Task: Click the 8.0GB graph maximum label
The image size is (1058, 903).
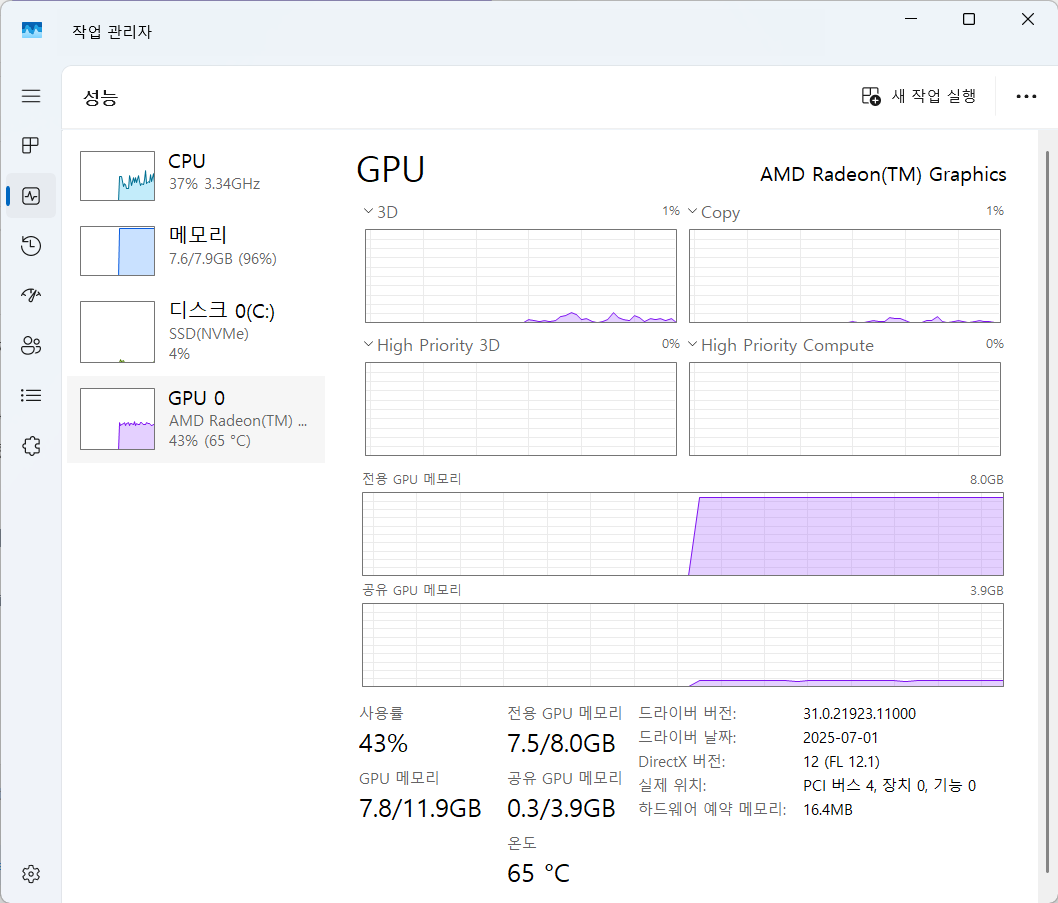Action: click(x=986, y=480)
